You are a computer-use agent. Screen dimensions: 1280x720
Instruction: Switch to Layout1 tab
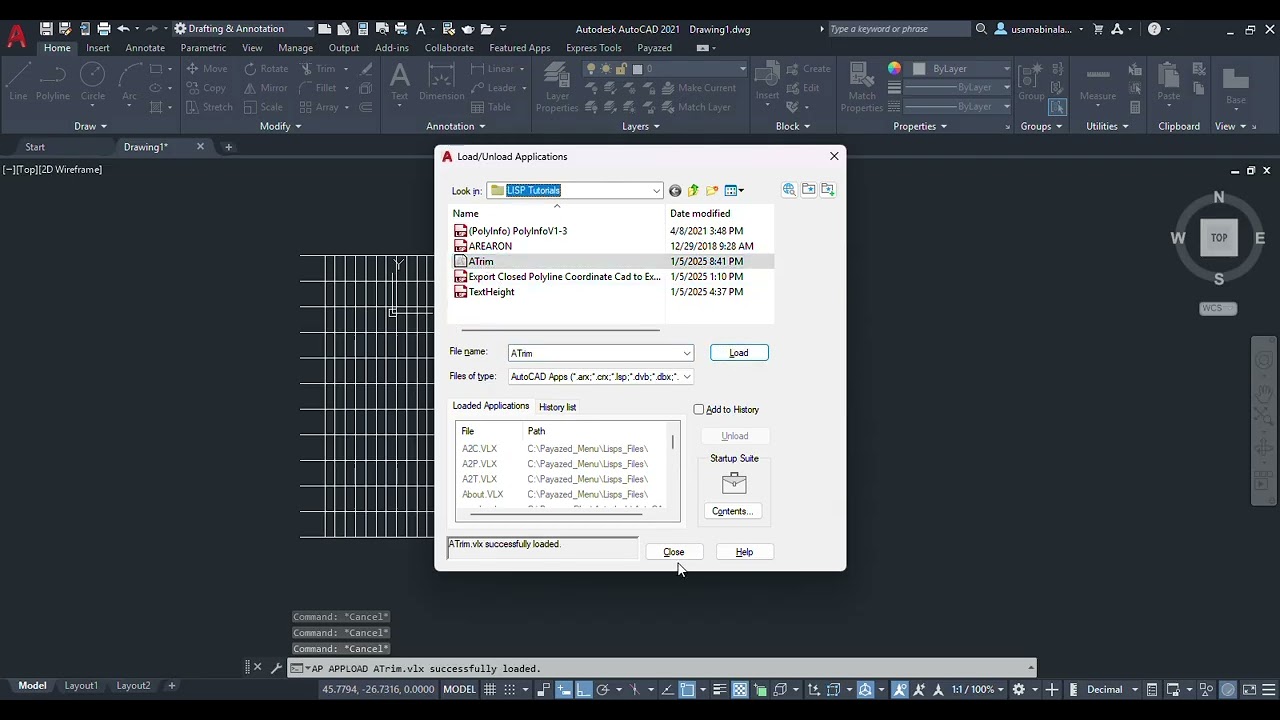pos(81,686)
